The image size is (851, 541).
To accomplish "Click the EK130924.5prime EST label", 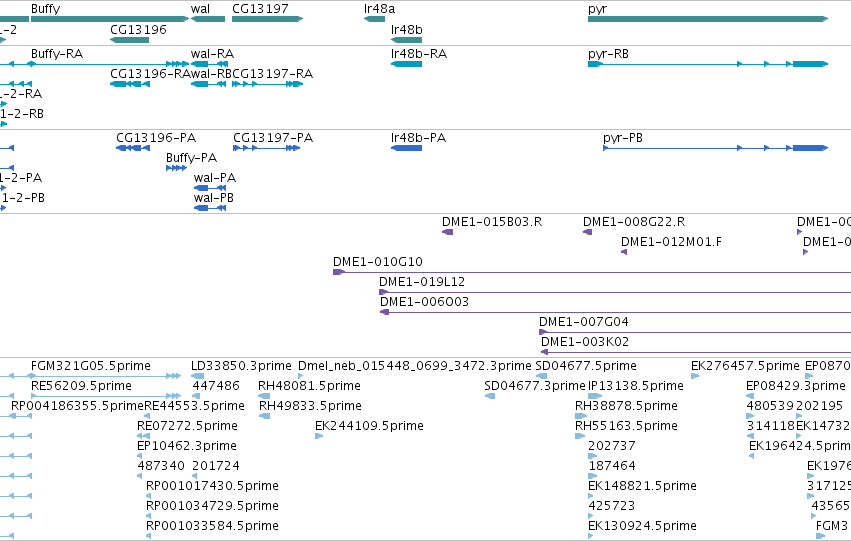I will [643, 527].
